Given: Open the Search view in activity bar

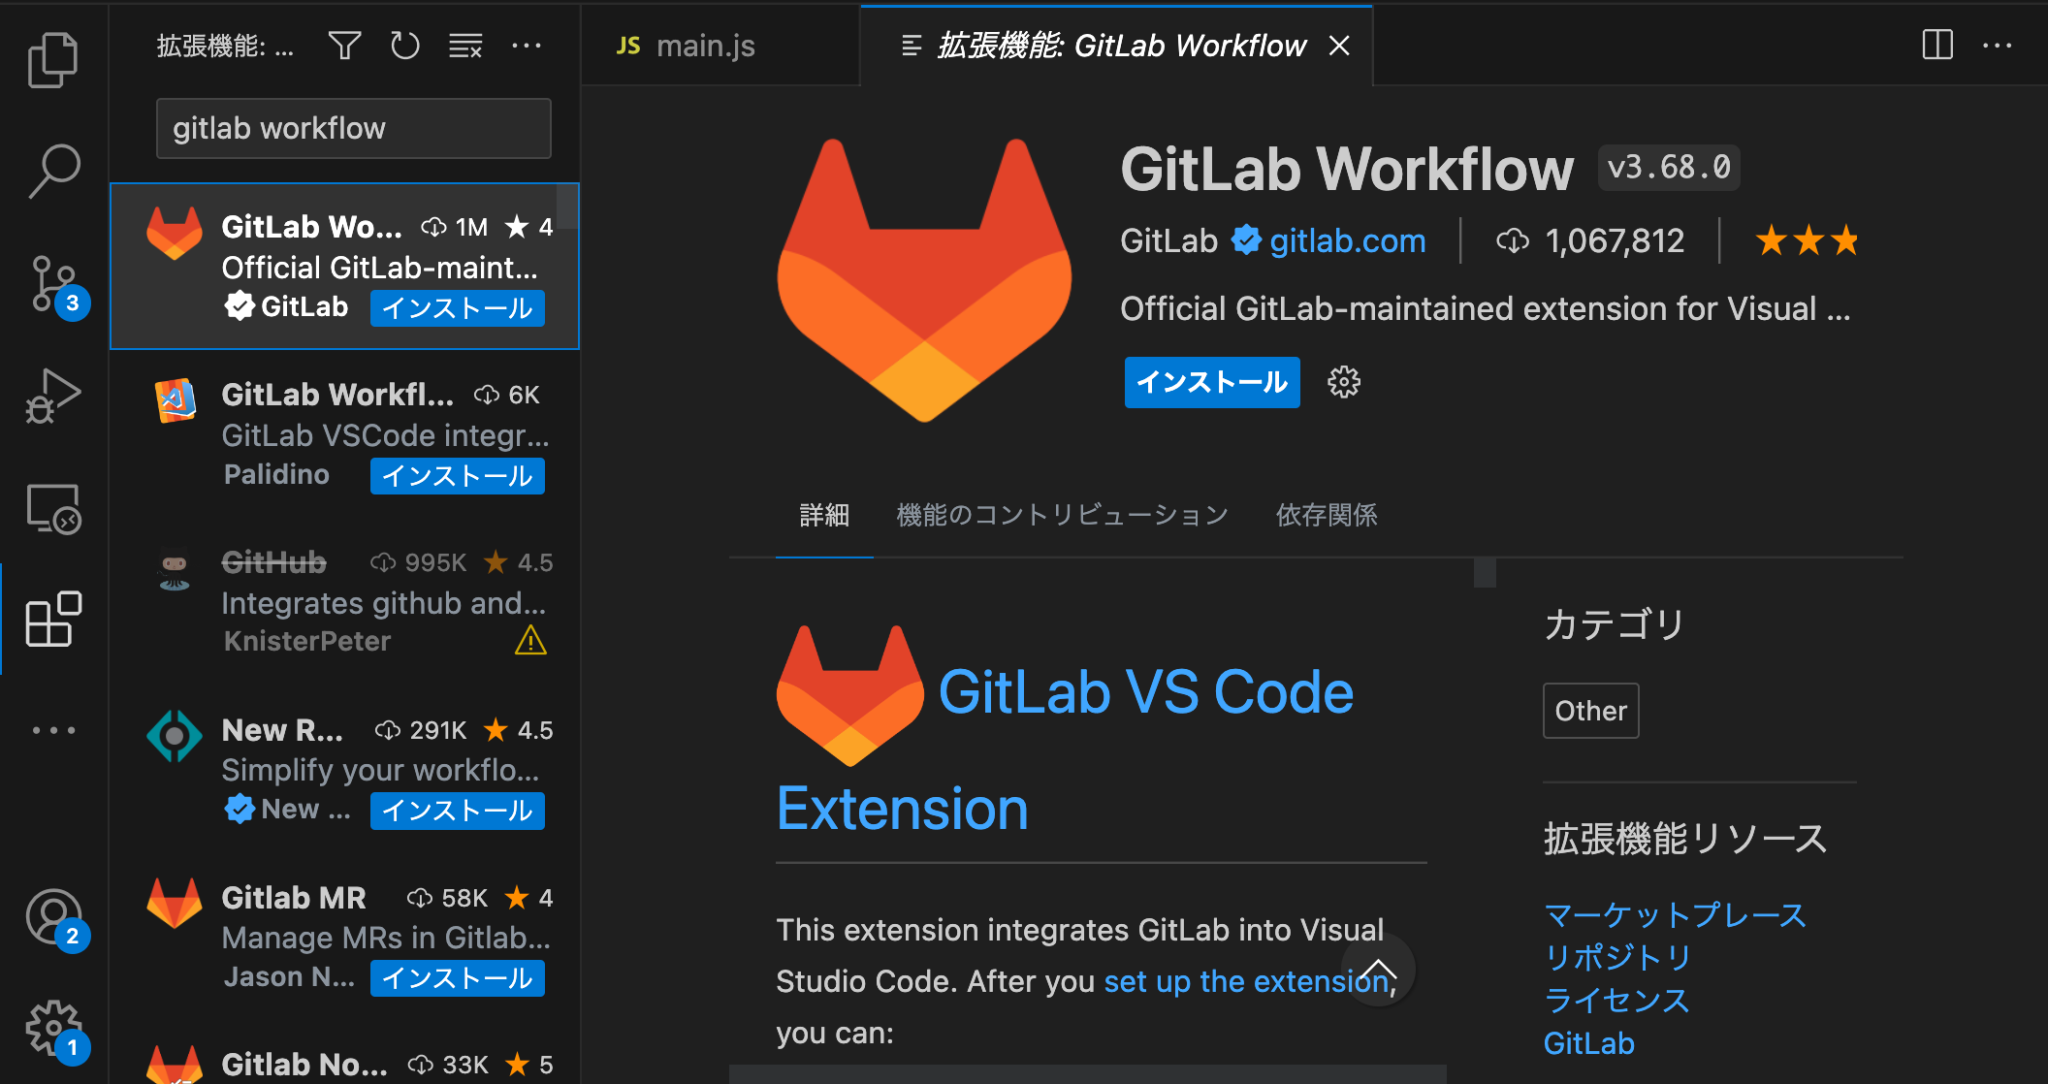Looking at the screenshot, I should tap(53, 171).
